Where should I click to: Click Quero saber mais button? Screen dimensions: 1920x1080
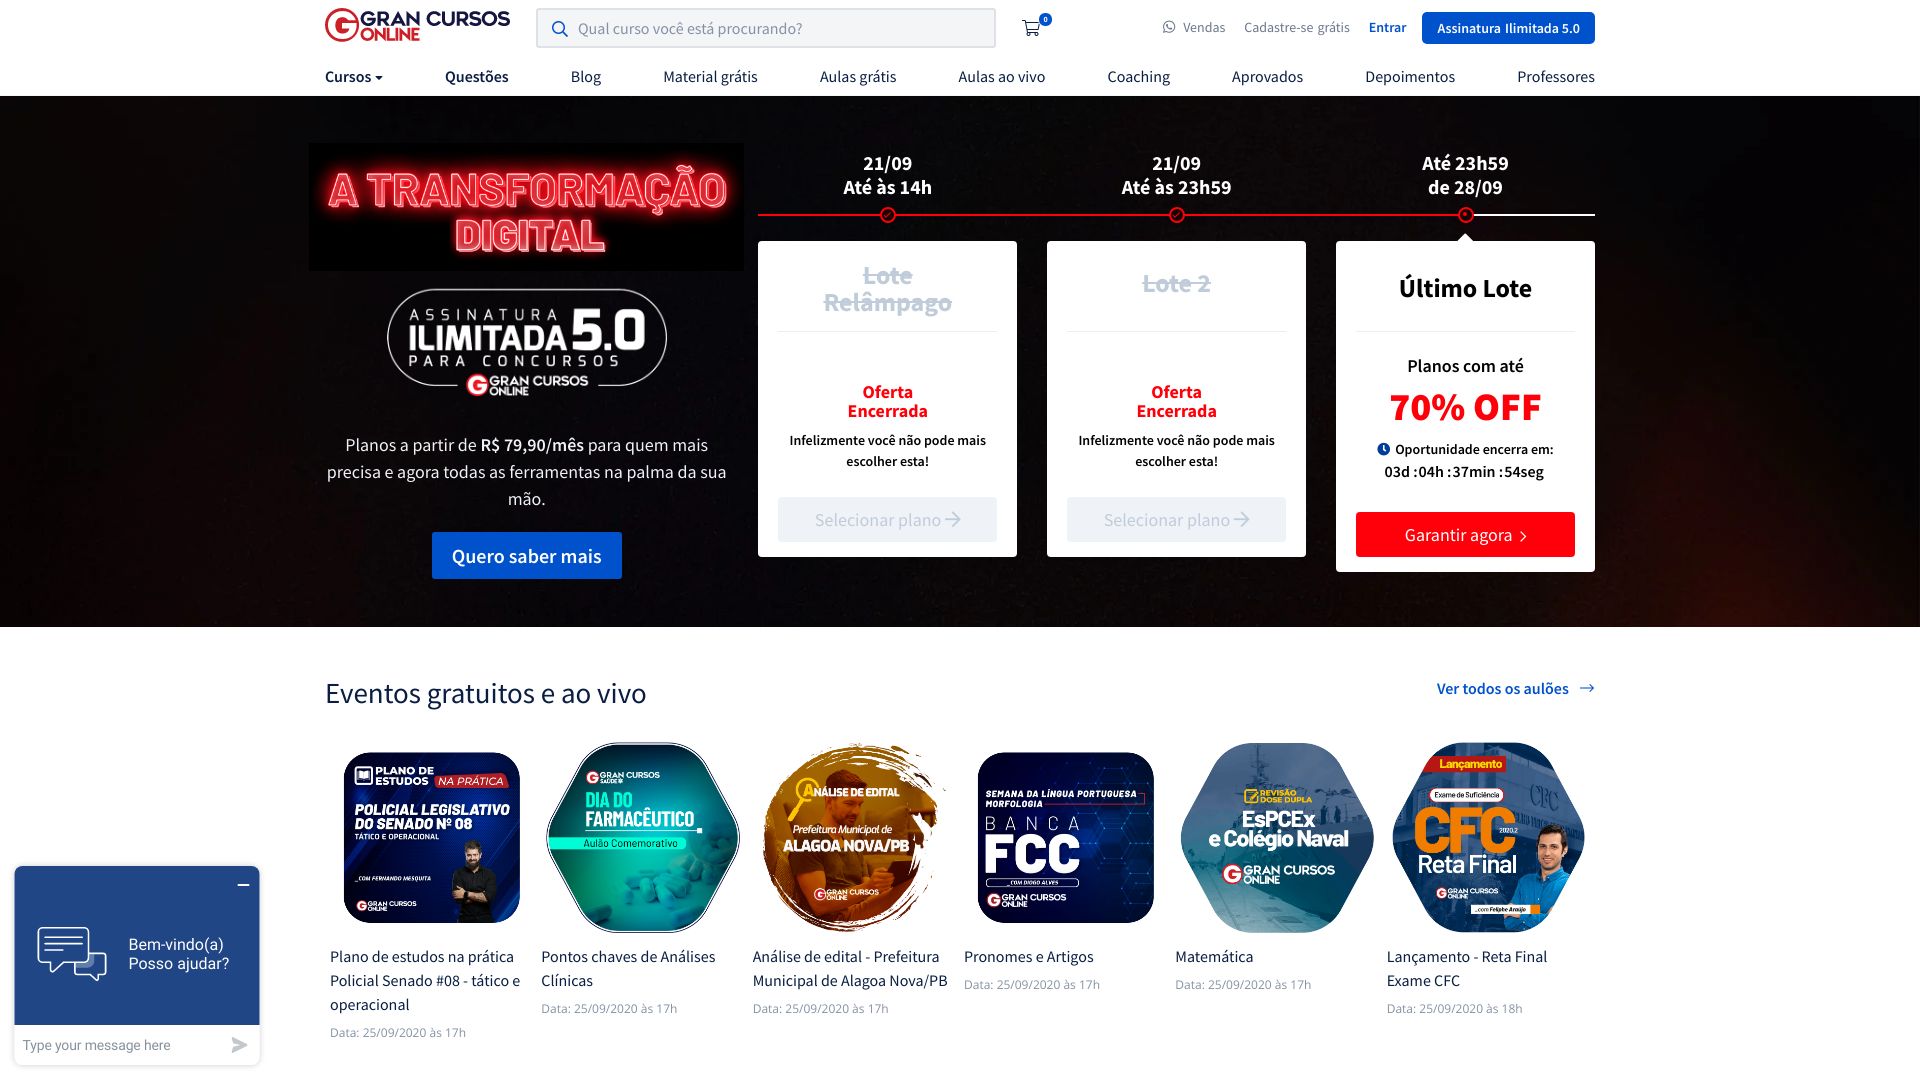(527, 556)
